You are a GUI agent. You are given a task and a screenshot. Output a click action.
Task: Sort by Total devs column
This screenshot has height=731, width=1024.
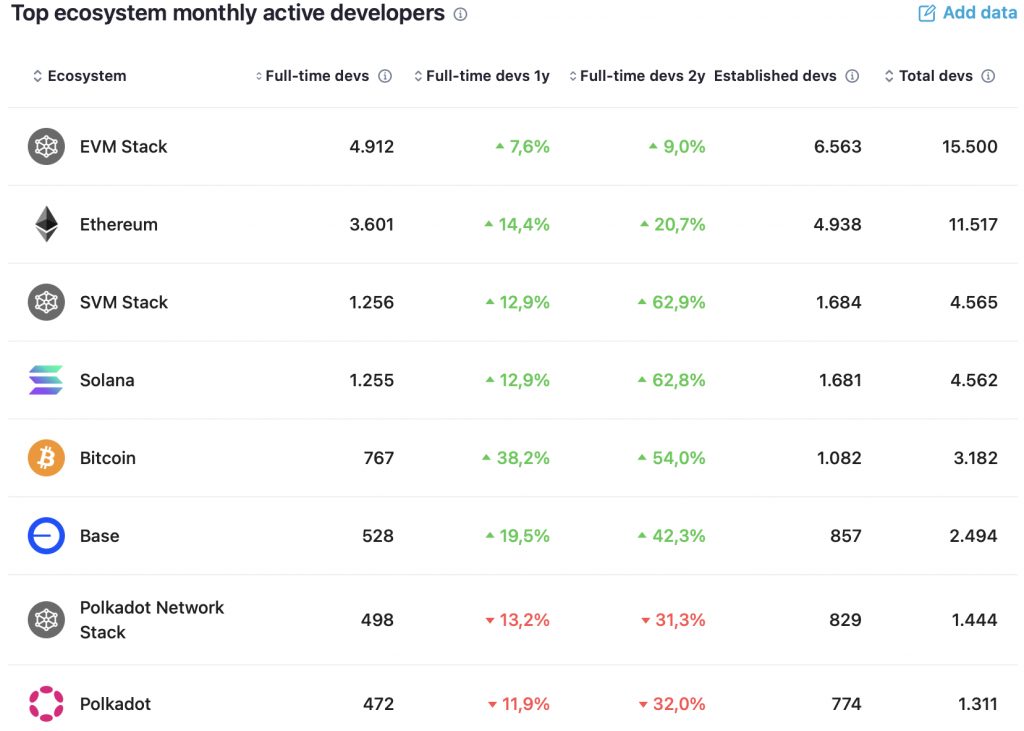tap(929, 76)
